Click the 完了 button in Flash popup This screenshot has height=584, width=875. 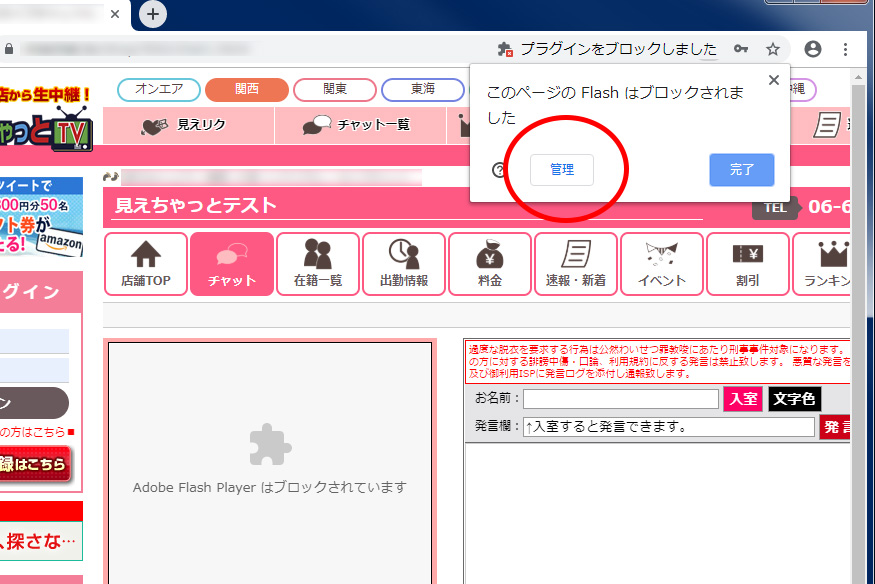pos(742,170)
